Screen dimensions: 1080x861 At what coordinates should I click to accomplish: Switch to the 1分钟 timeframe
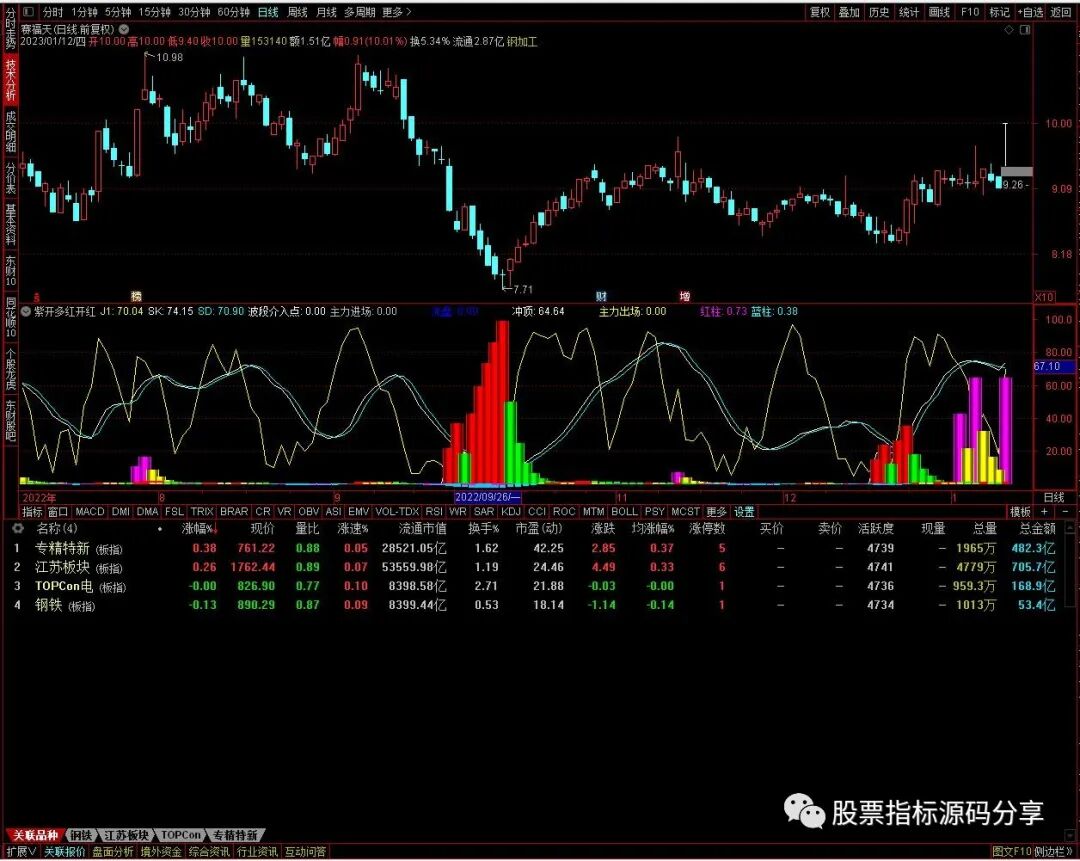[84, 12]
